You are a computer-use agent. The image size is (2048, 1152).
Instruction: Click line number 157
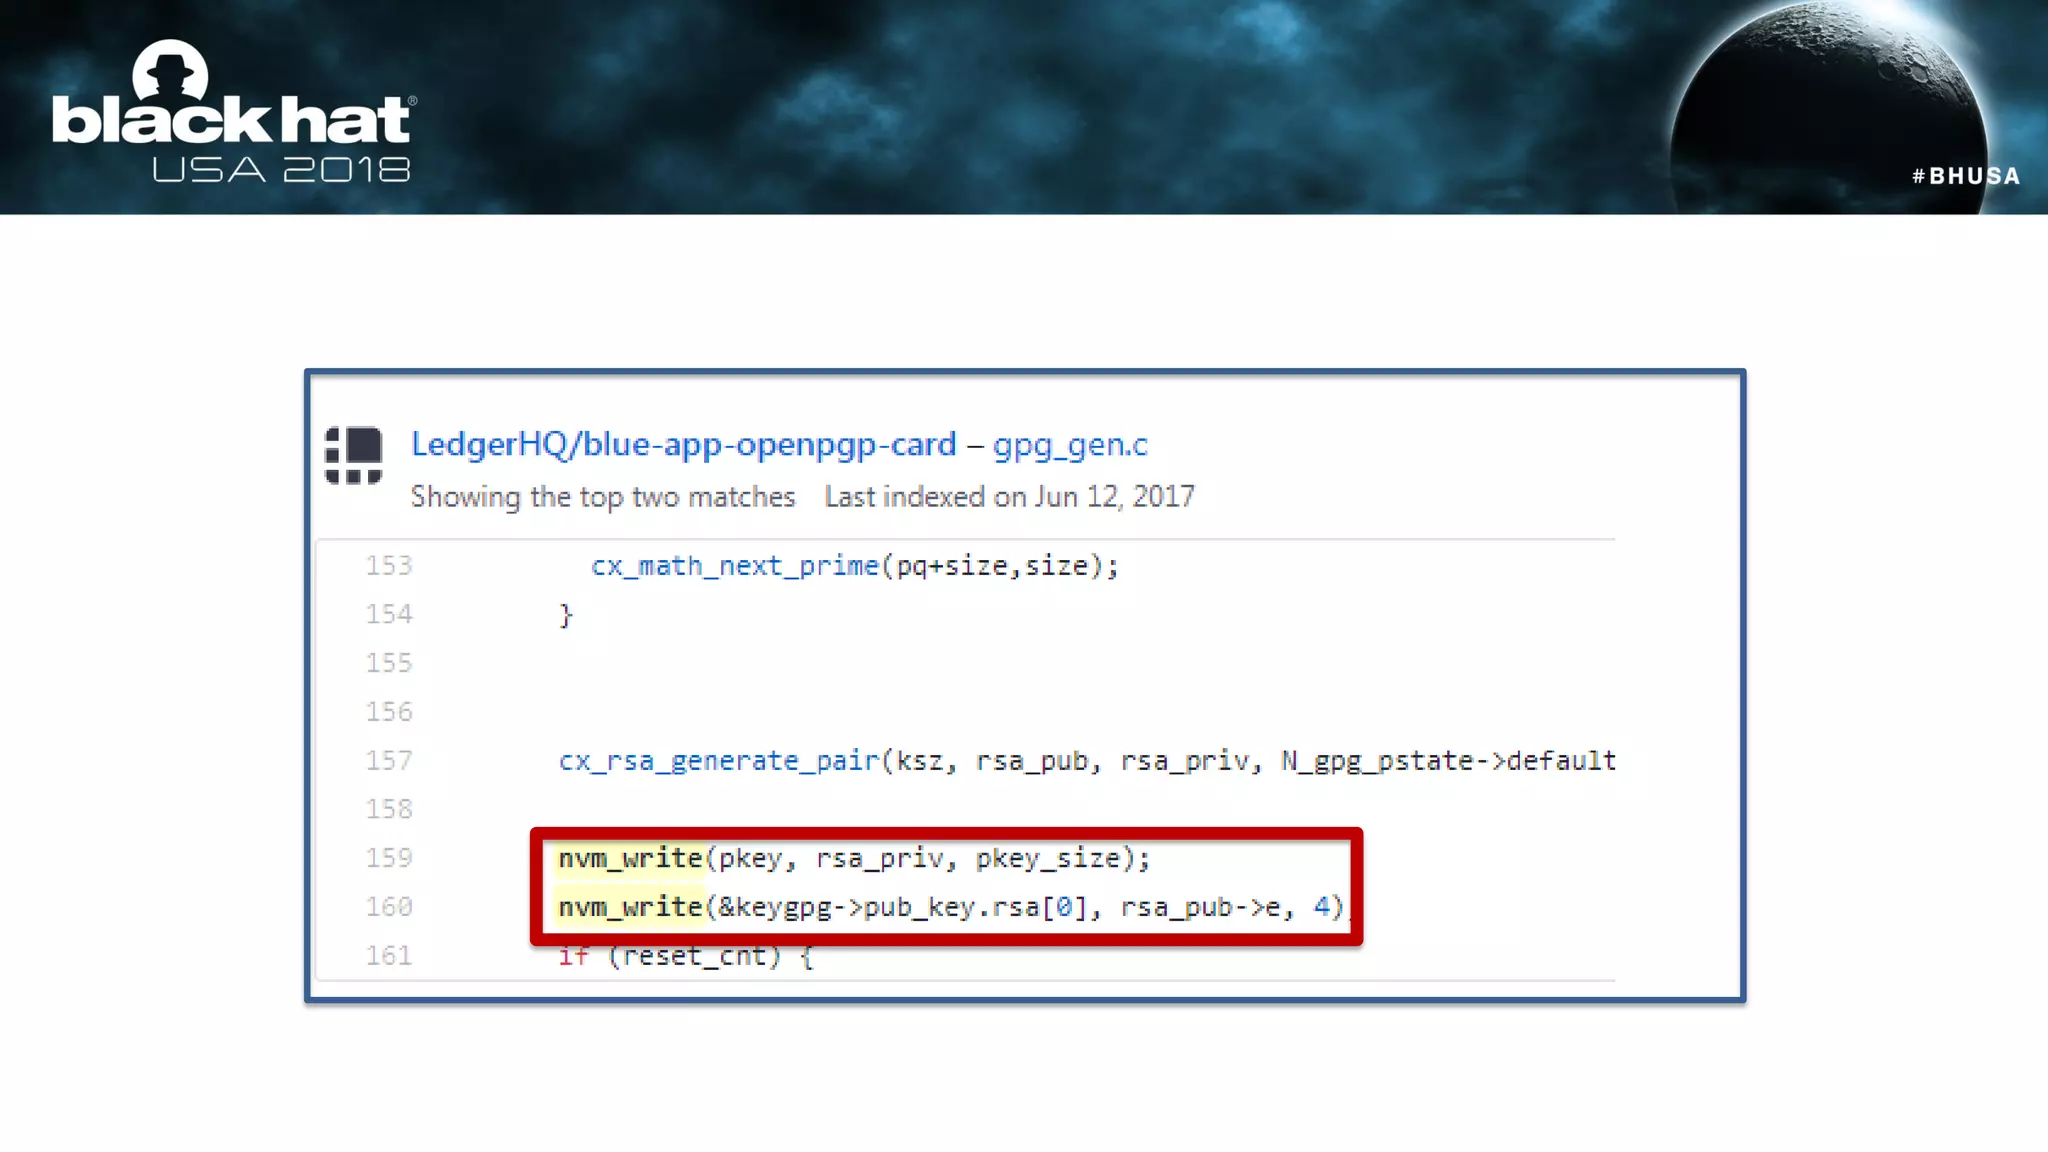pyautogui.click(x=389, y=761)
